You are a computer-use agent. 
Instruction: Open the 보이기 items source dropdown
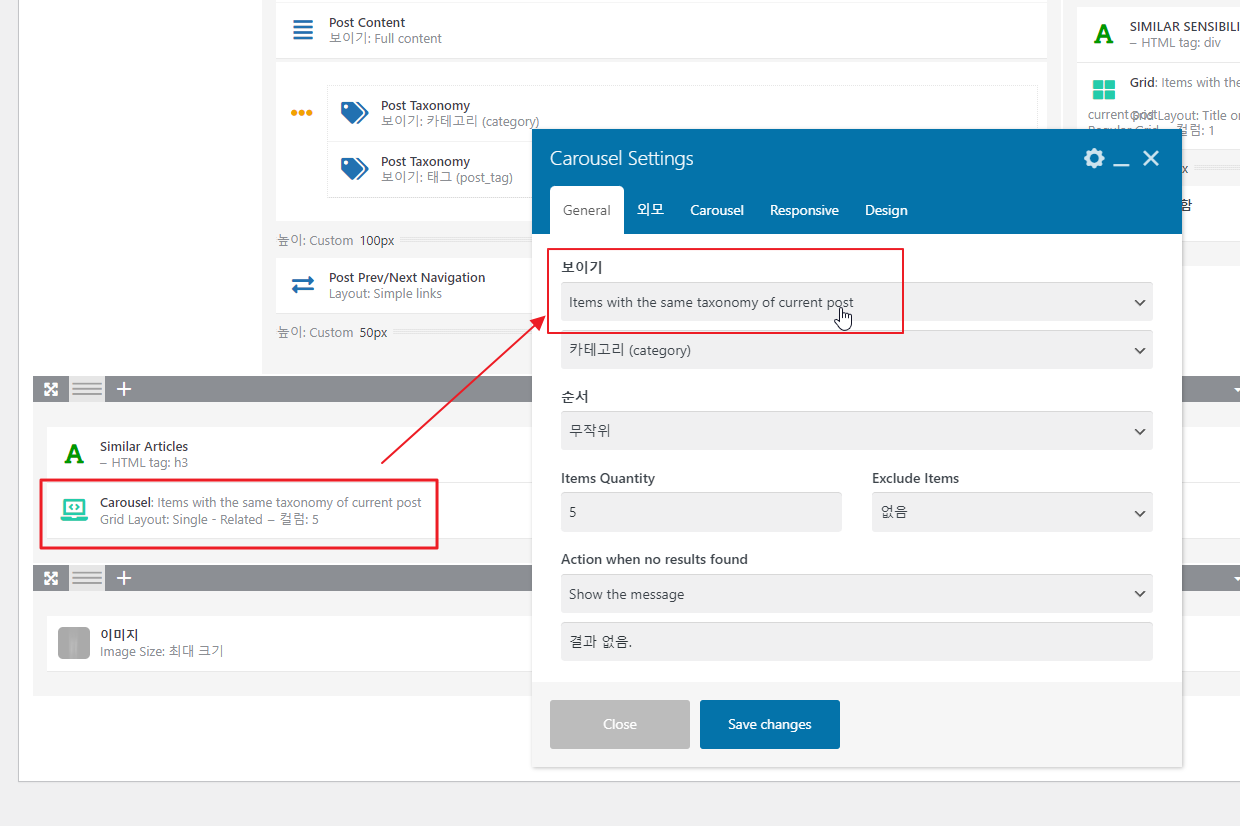(x=857, y=302)
